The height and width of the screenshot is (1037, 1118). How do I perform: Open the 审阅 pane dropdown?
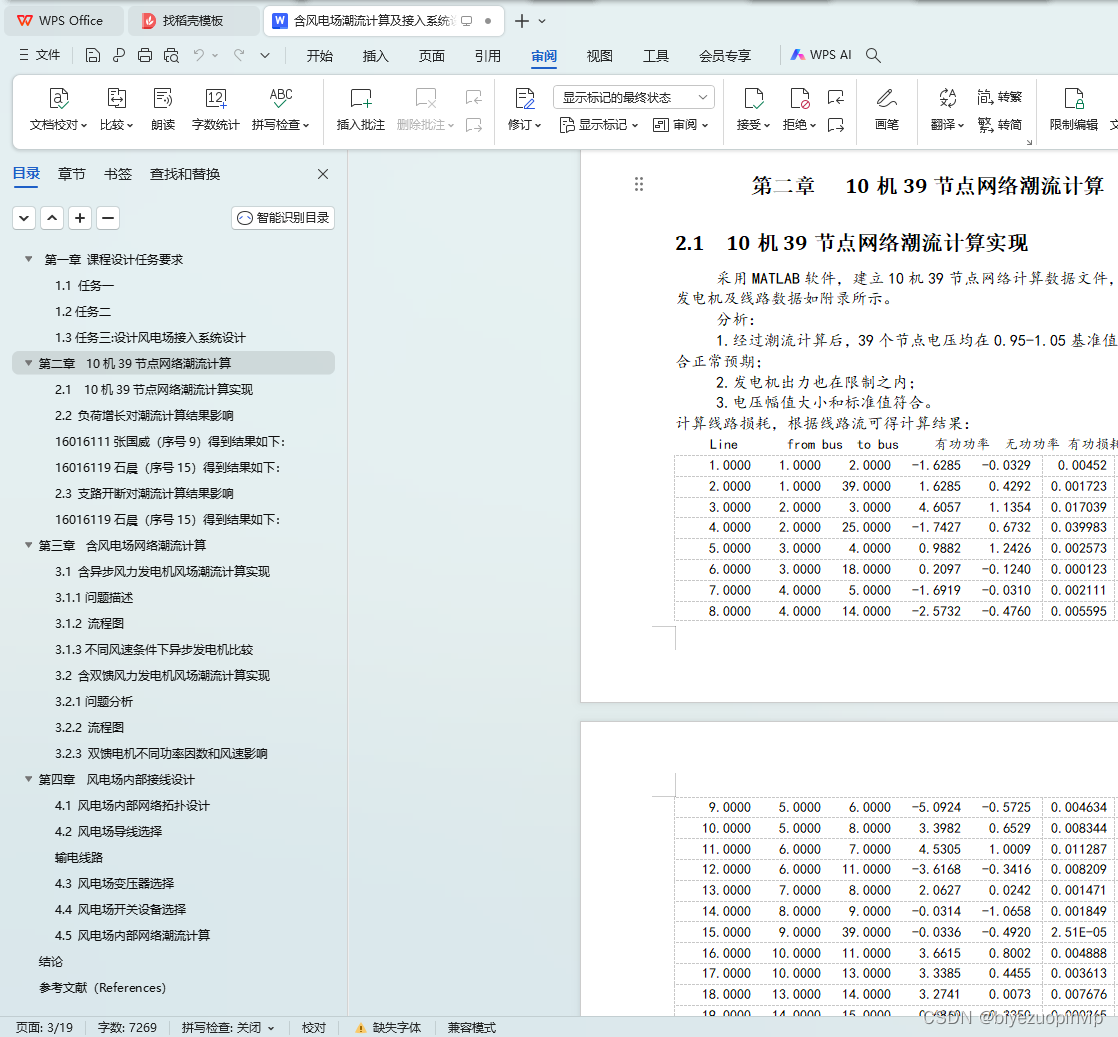tap(681, 125)
